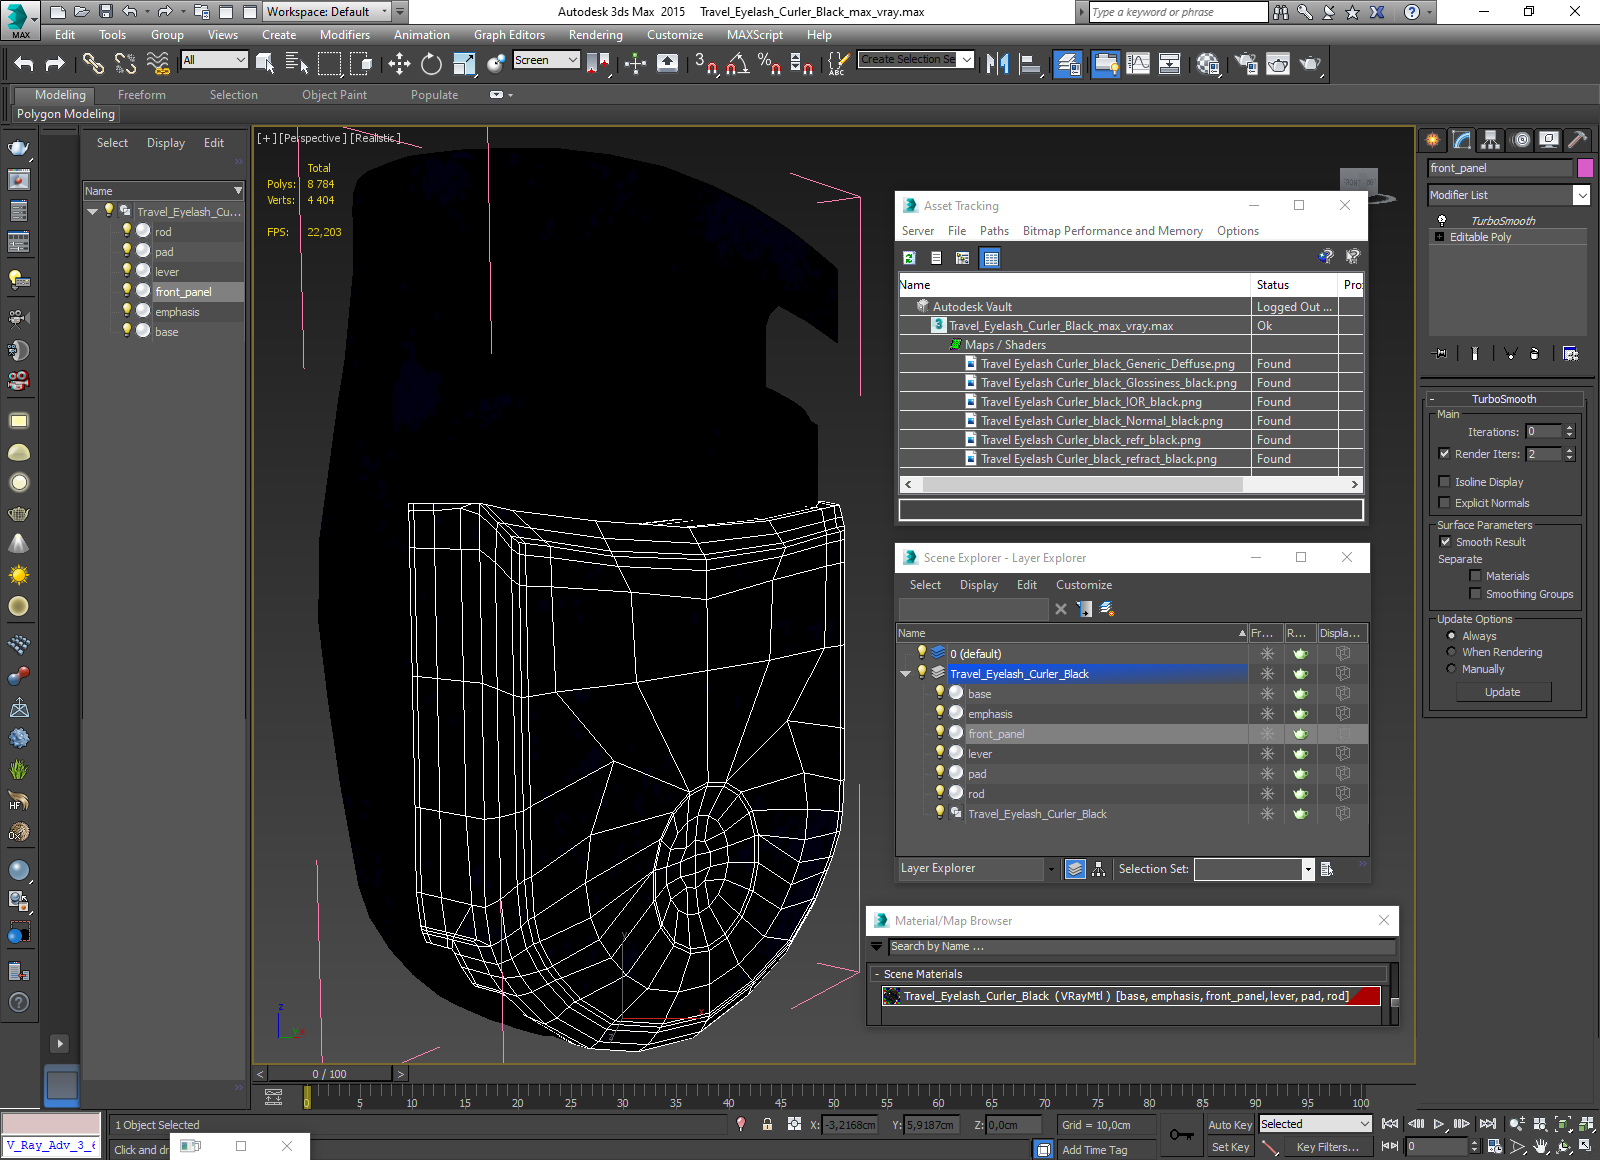Open the Selection Set dropdown in Layer Explorer
This screenshot has height=1160, width=1600.
[x=1307, y=869]
